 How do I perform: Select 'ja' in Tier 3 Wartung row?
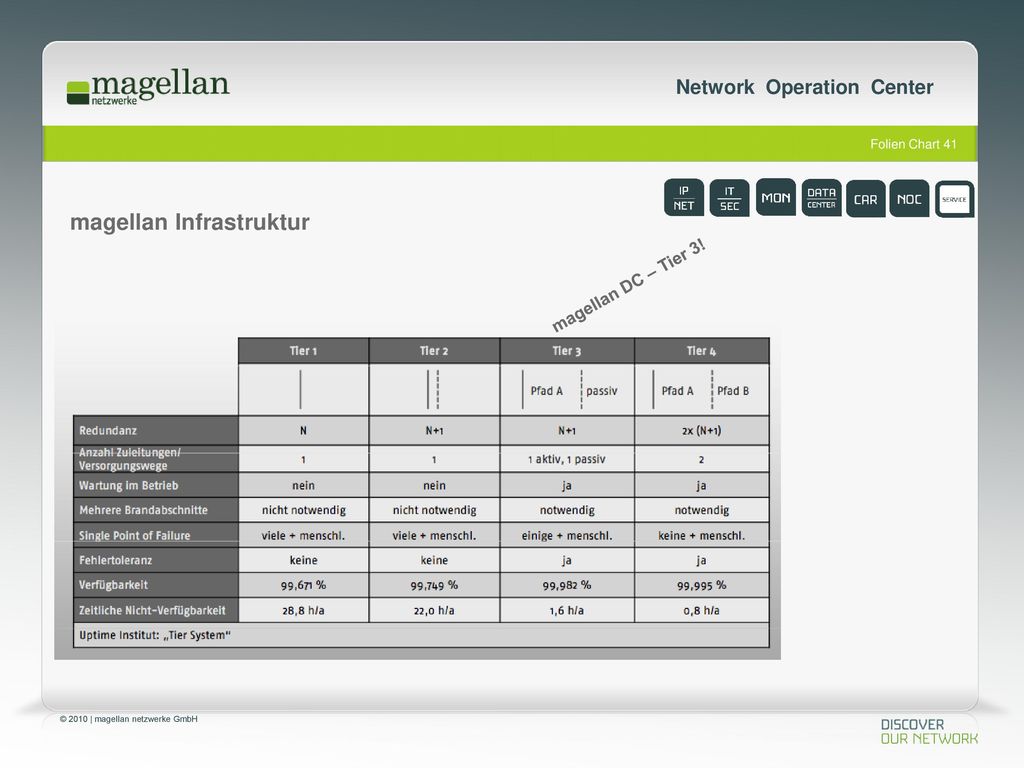click(x=567, y=485)
